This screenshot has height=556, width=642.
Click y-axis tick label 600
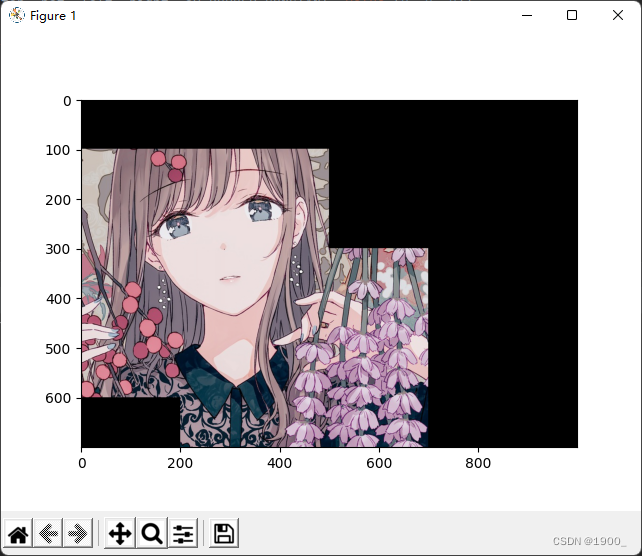[x=58, y=398]
